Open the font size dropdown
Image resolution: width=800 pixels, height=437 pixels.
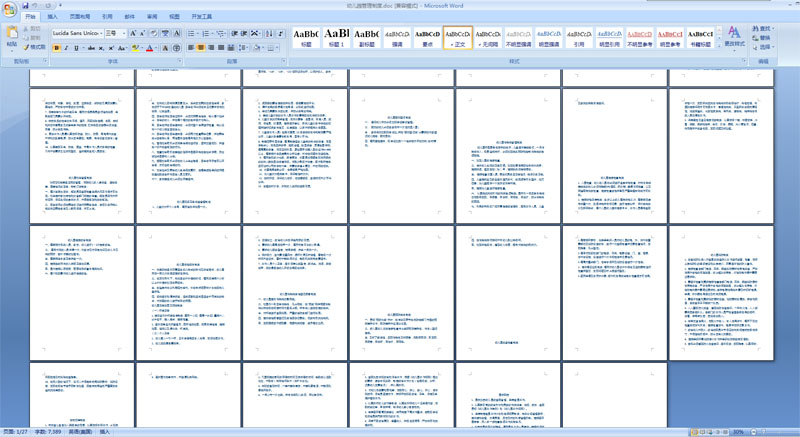(123, 33)
